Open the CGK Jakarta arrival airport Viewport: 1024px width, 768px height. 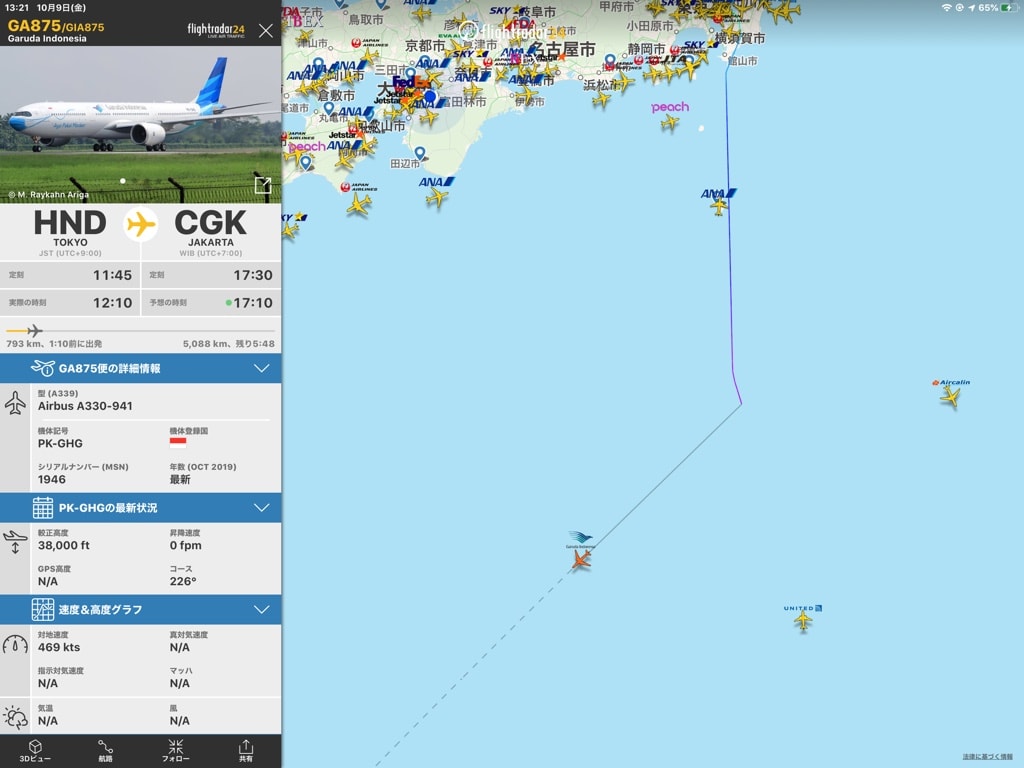[210, 232]
